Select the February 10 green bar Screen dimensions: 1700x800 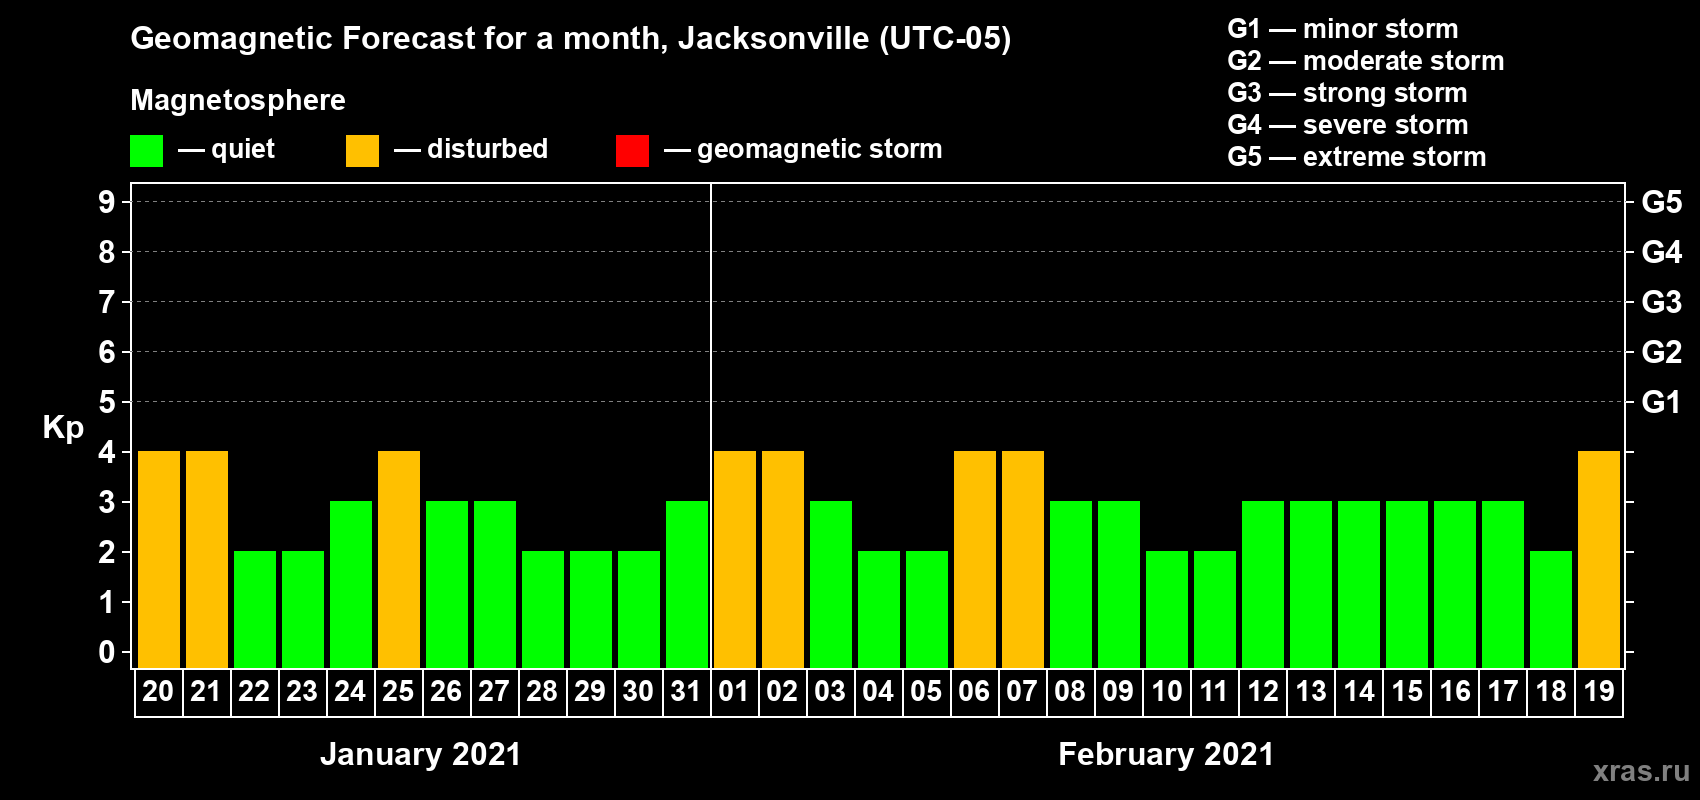[1167, 610]
